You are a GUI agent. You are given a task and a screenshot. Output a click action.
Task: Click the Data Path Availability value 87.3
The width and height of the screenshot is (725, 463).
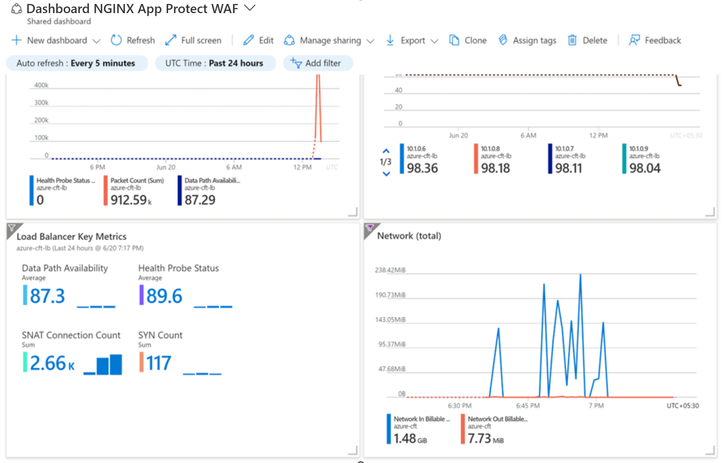point(47,296)
